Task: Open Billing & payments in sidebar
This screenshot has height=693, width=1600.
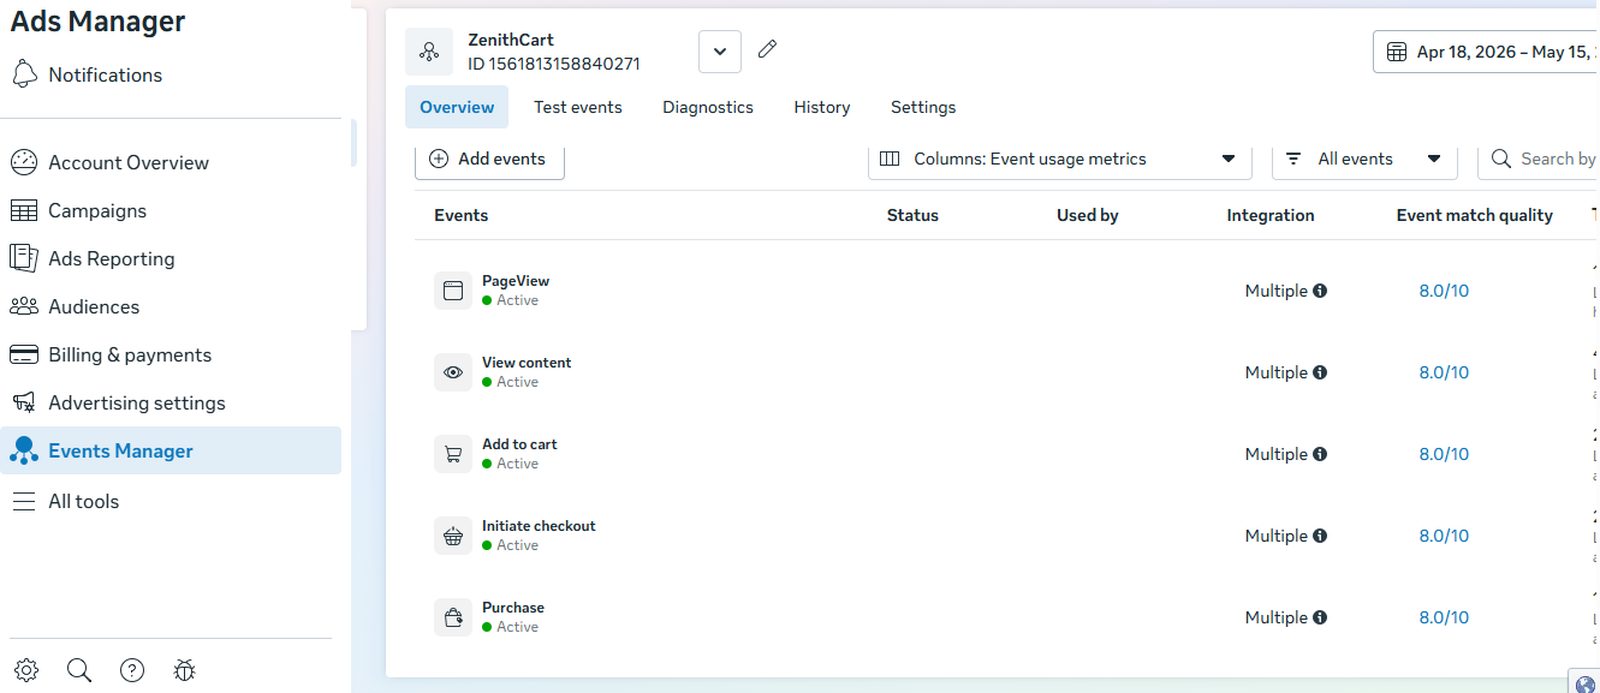Action: point(171,354)
